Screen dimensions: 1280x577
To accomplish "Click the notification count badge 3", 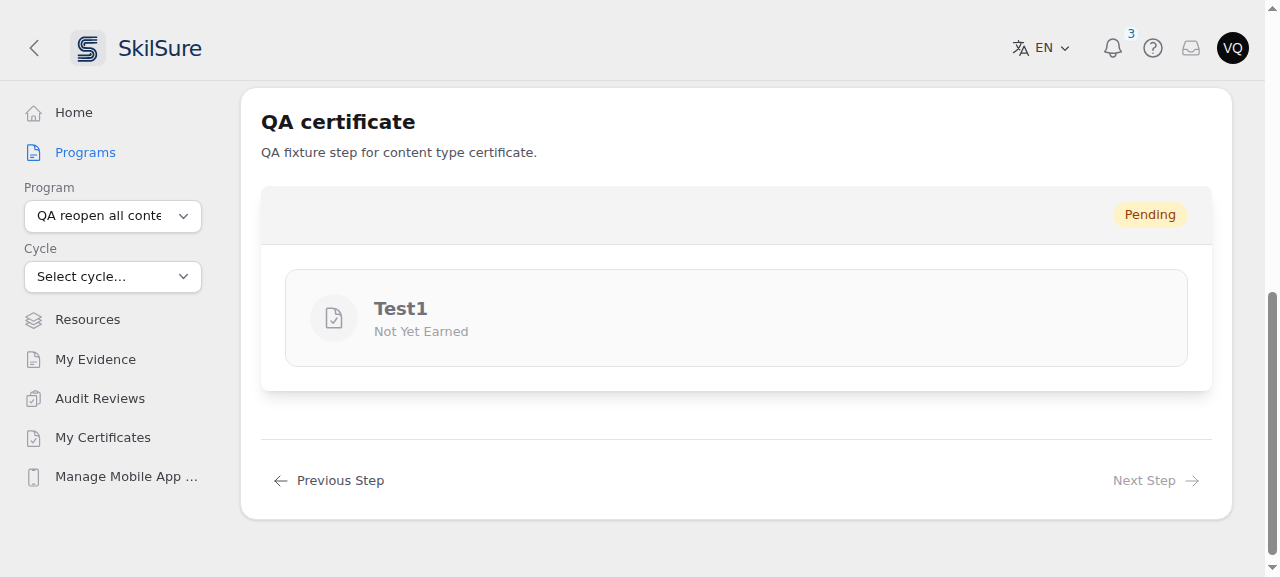I will [x=1131, y=34].
